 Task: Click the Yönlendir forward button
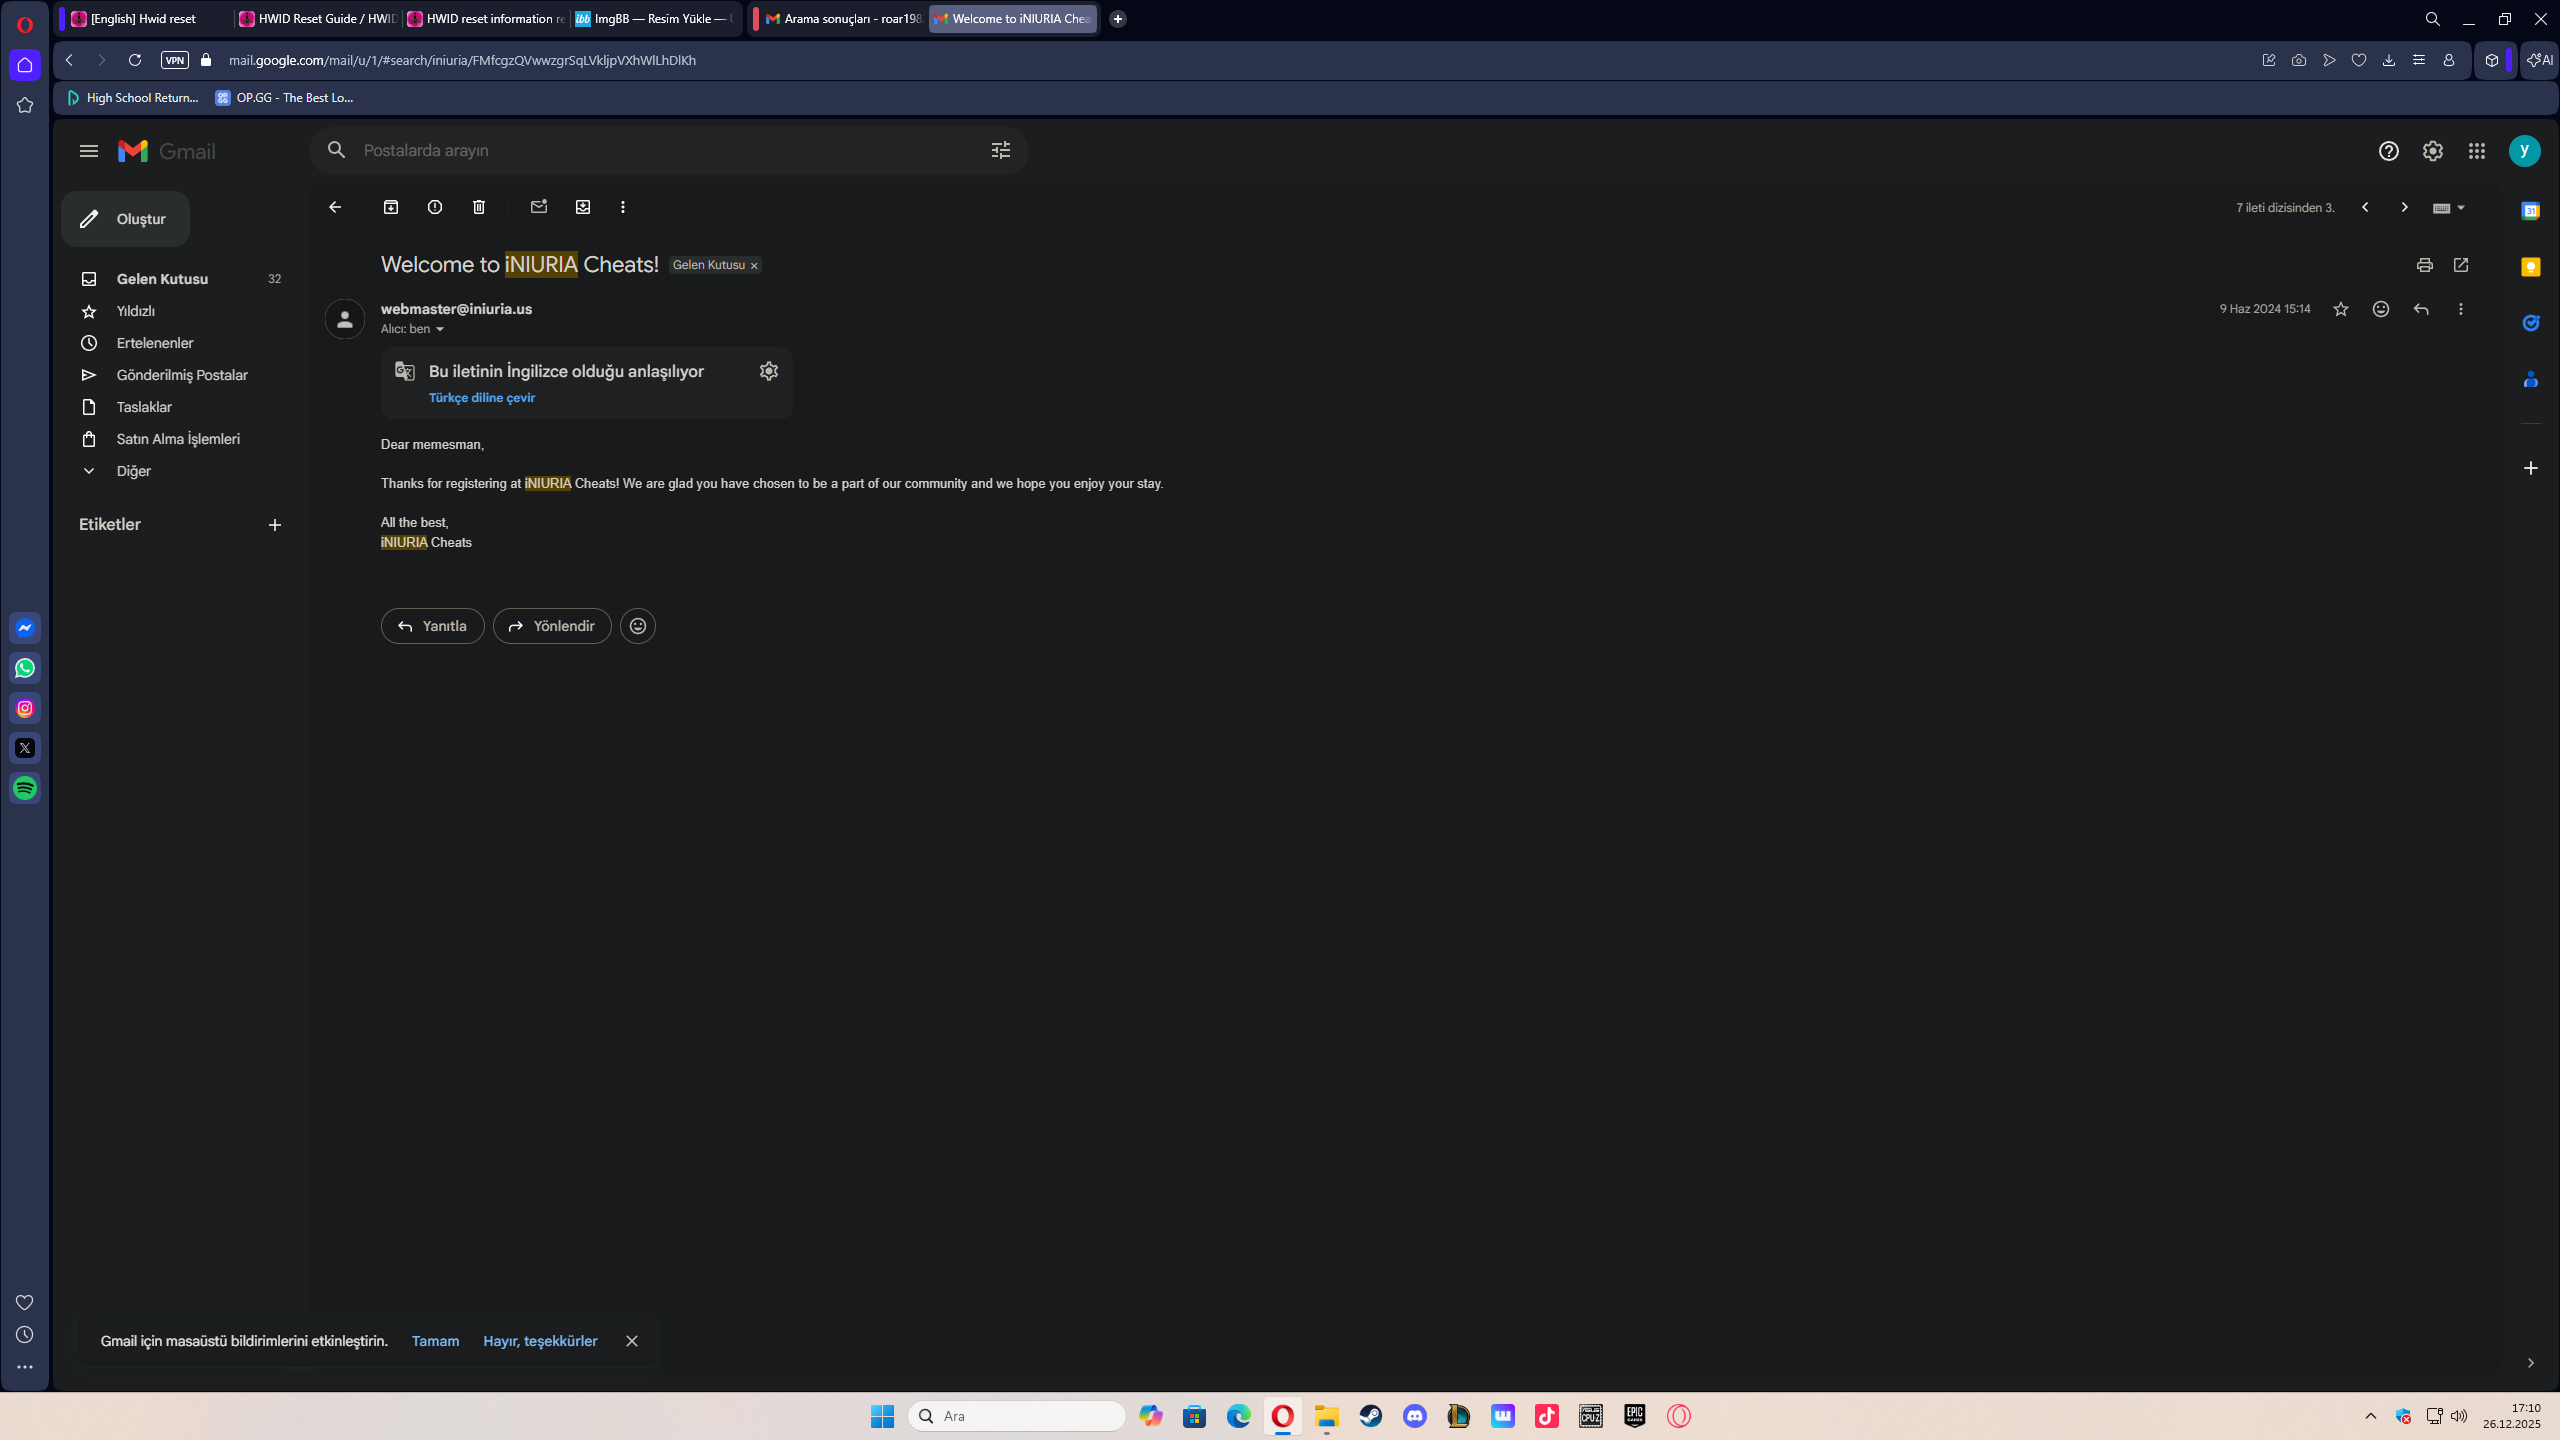(552, 626)
